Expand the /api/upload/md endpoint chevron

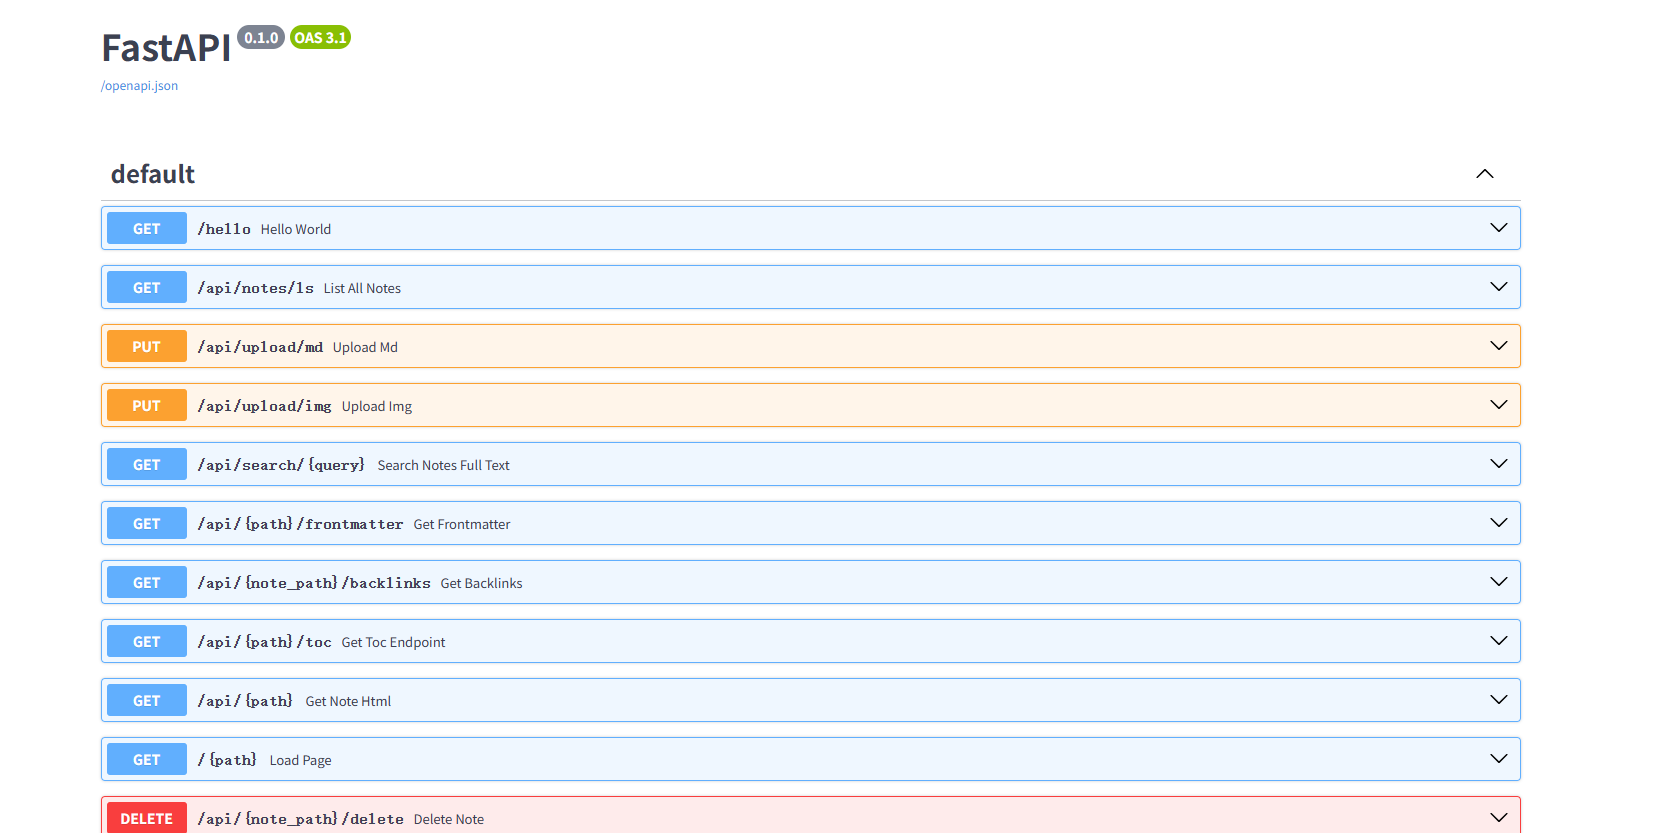click(1499, 346)
